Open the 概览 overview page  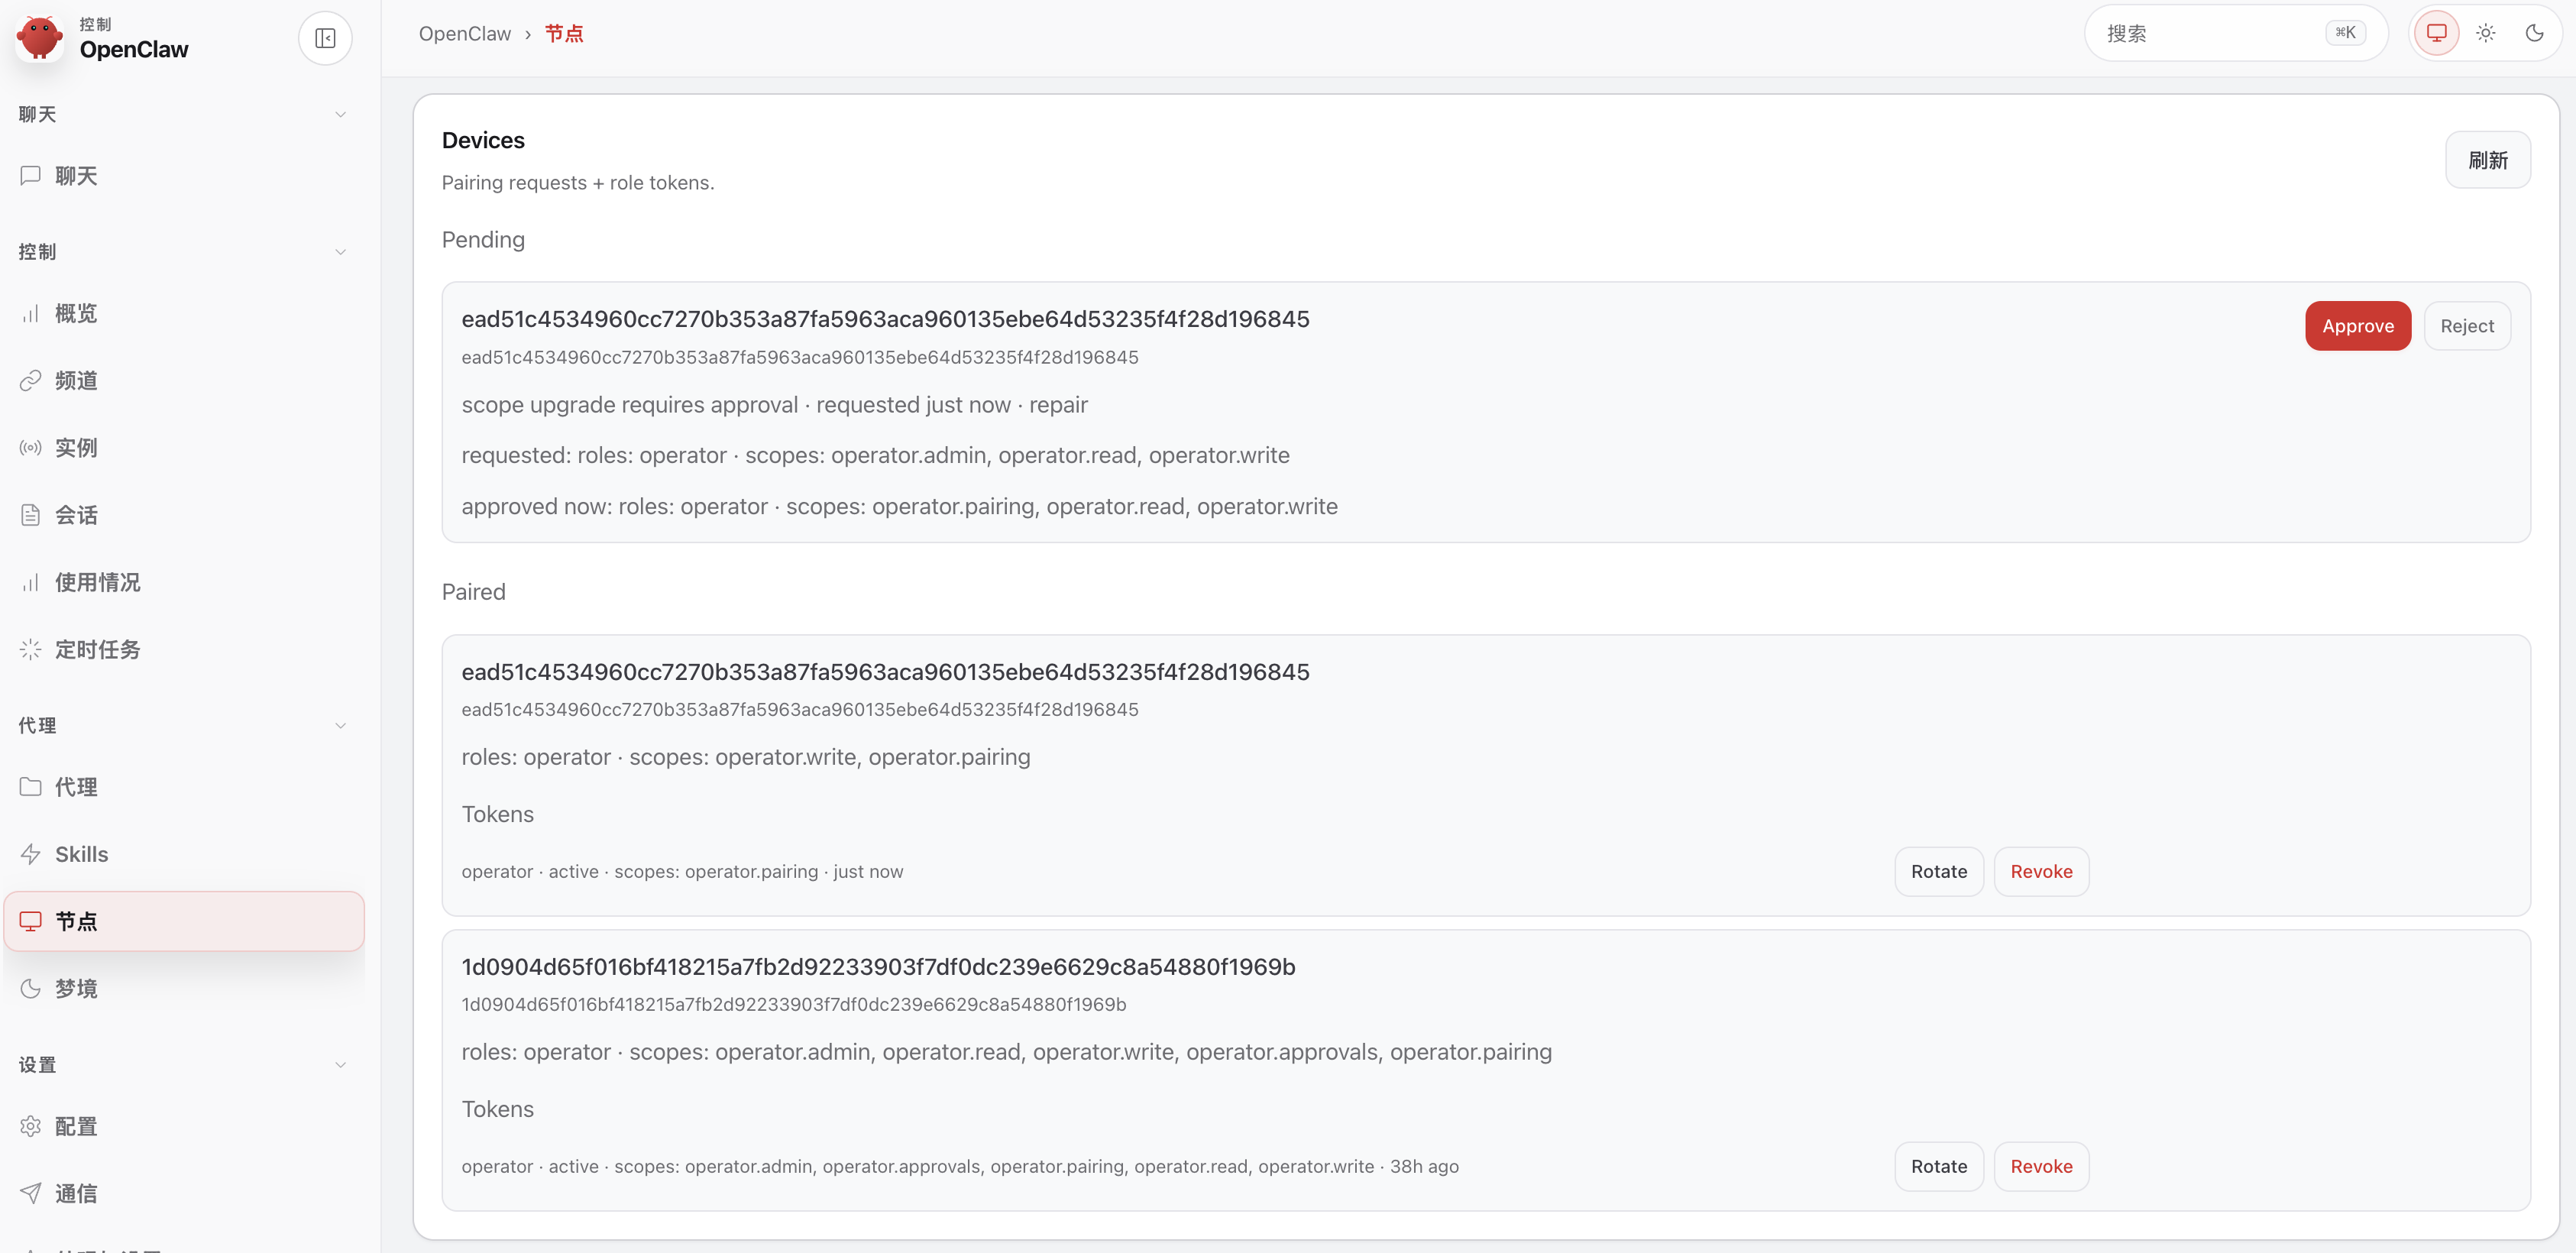coord(184,313)
